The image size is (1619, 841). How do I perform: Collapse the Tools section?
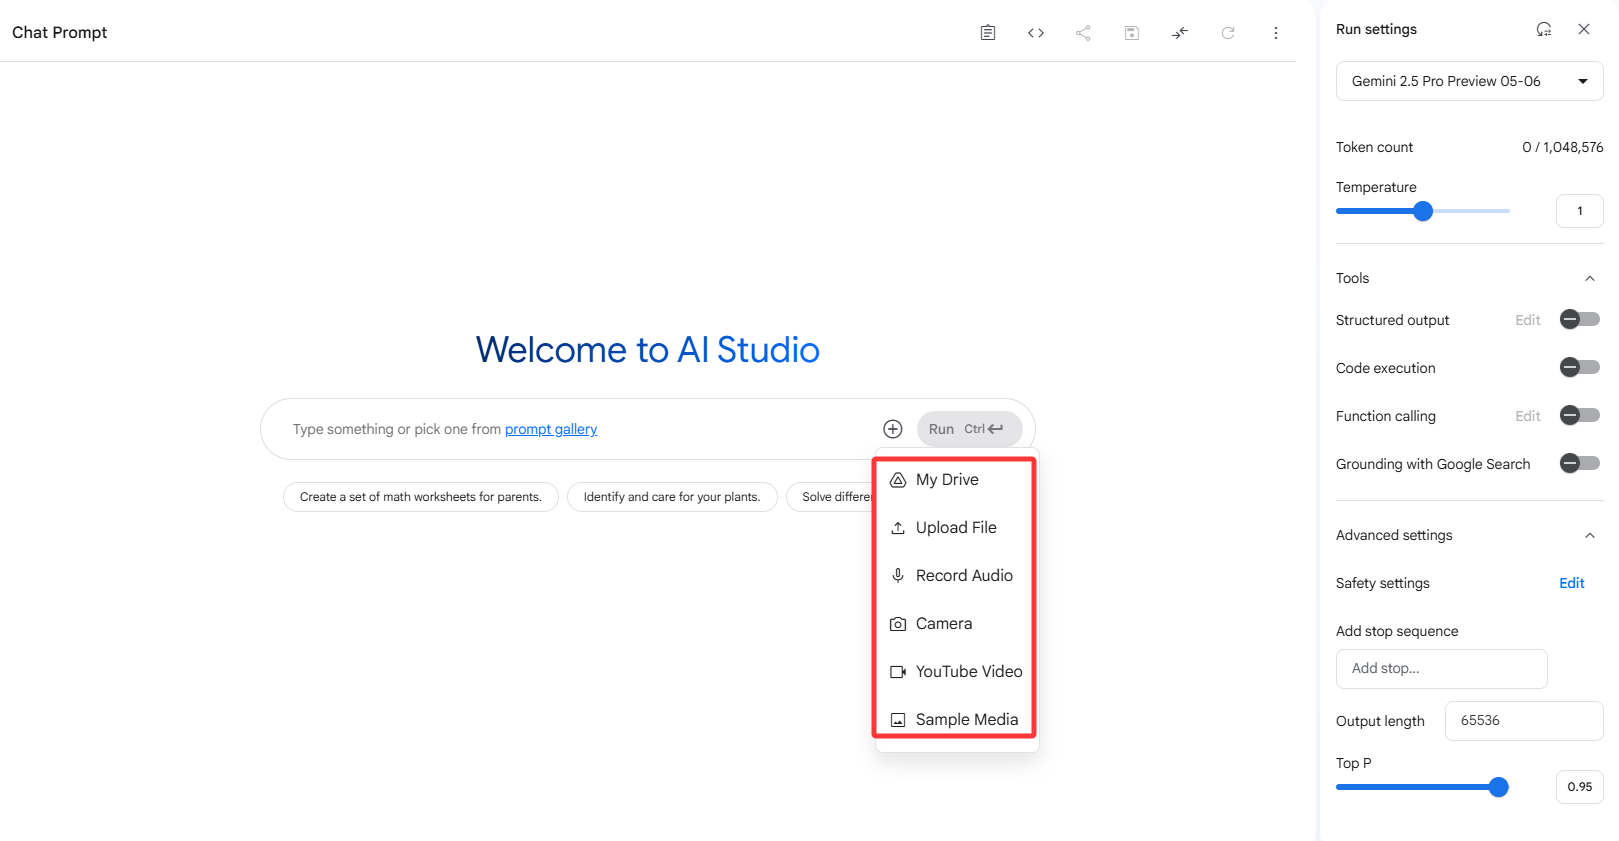point(1590,278)
